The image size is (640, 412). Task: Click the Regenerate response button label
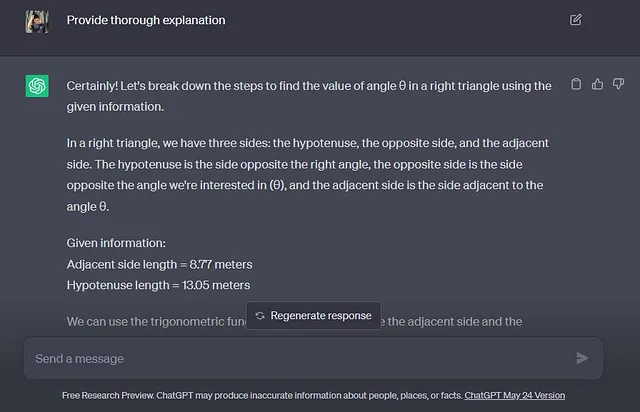[x=321, y=316]
